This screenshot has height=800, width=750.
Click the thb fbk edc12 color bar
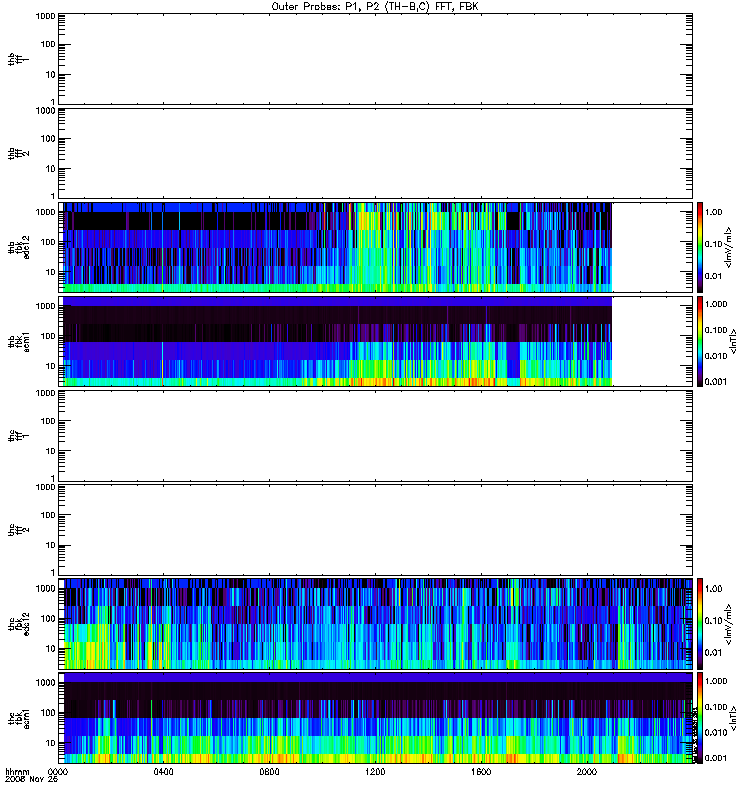coord(700,247)
